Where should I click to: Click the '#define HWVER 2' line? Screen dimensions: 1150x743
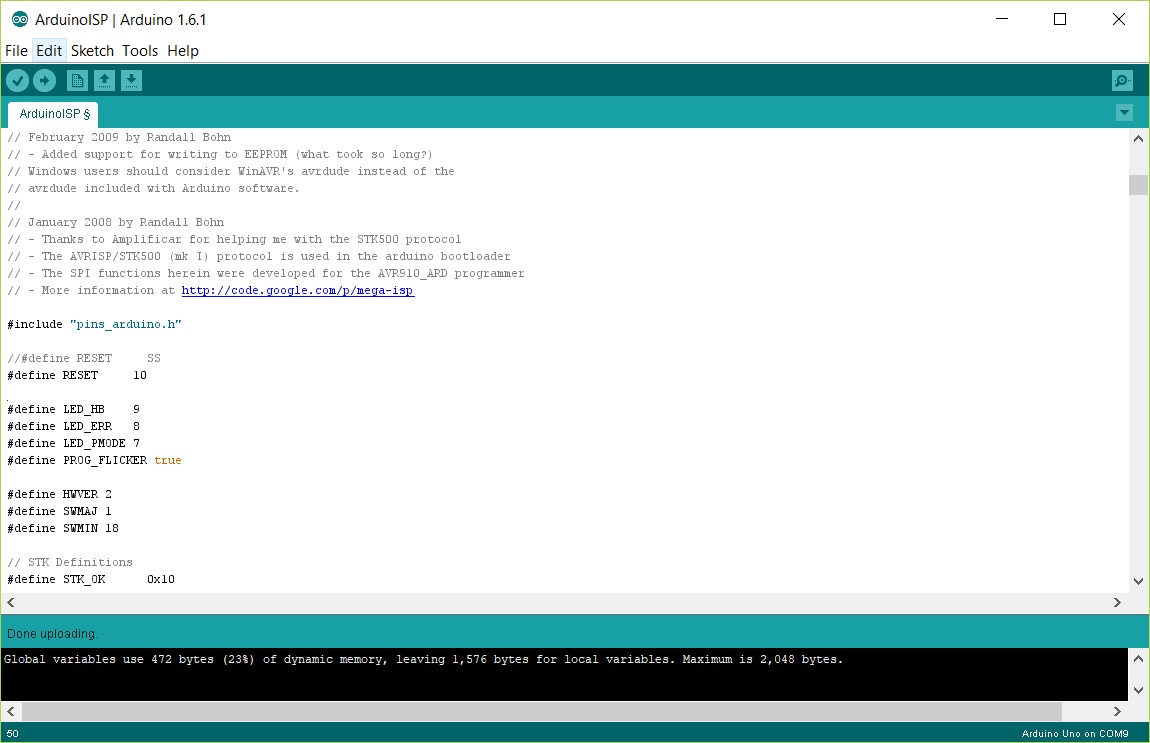(59, 494)
